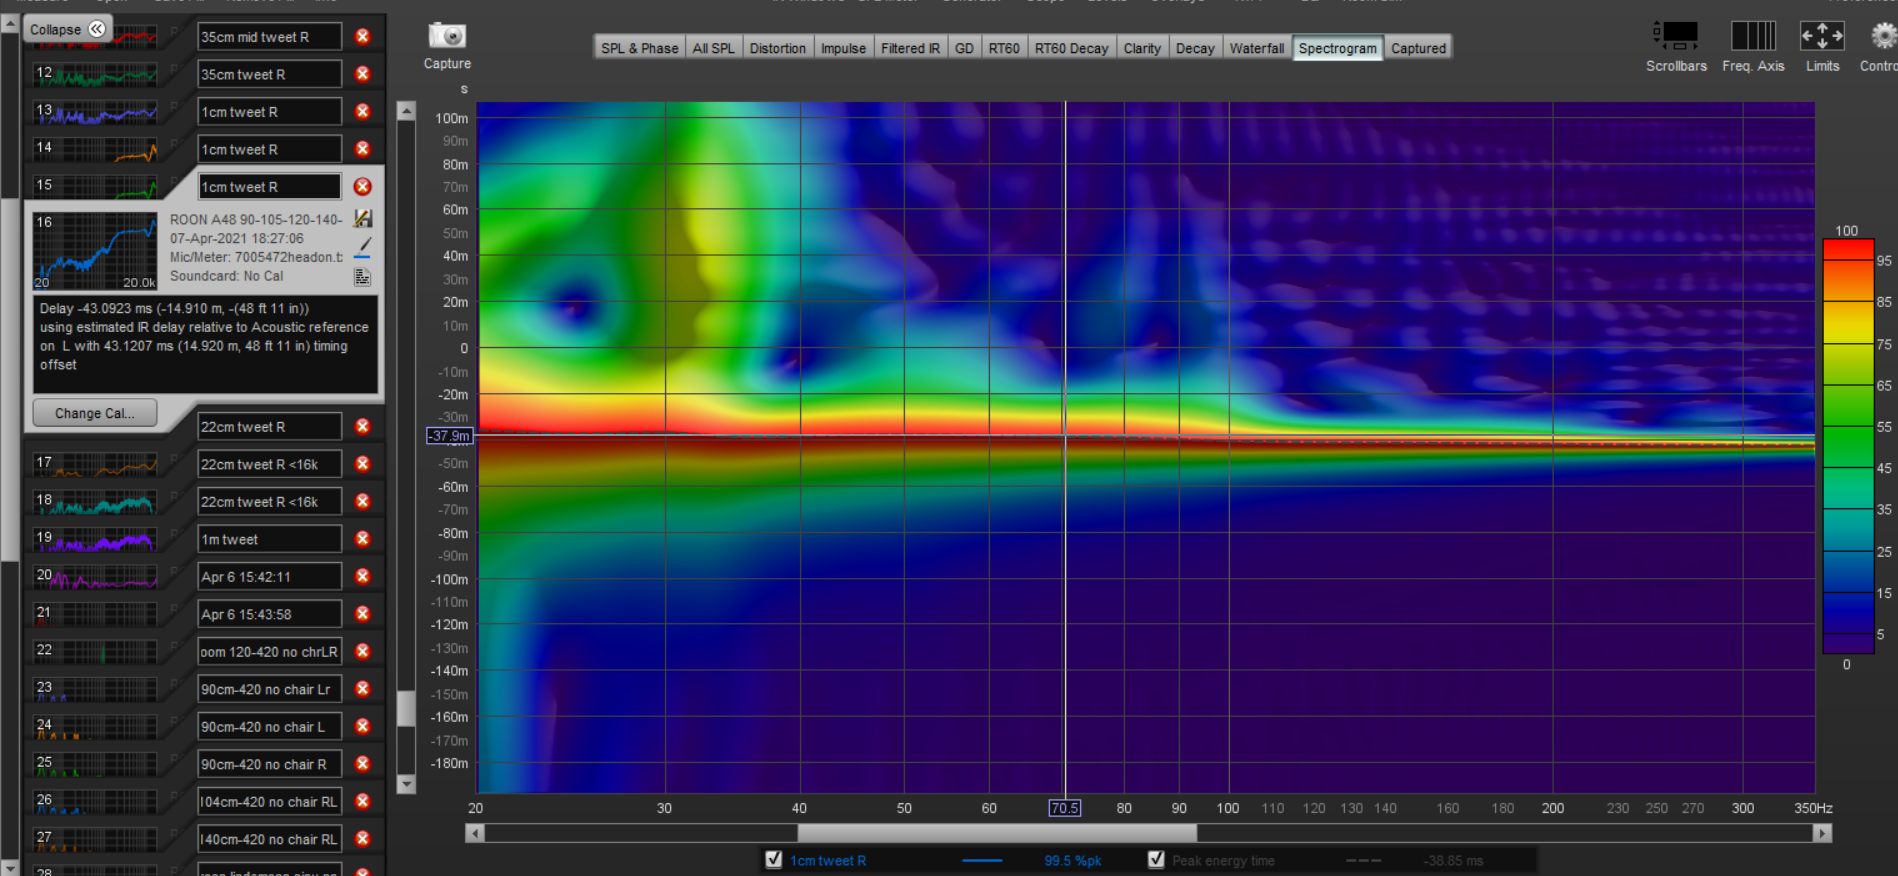Click the -37.9m time cursor label
1898x876 pixels.
[x=449, y=436]
